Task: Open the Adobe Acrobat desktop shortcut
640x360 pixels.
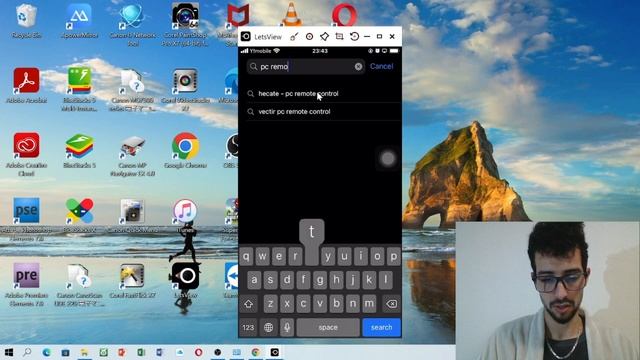Action: pyautogui.click(x=27, y=86)
